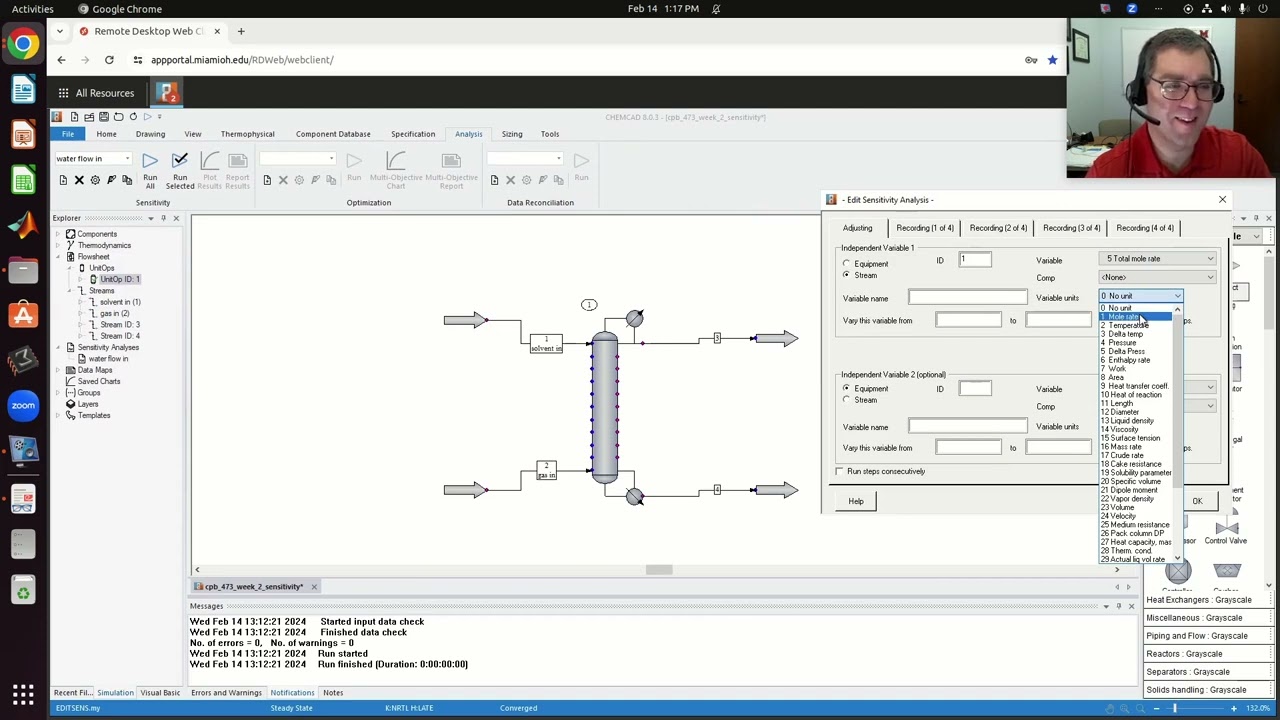
Task: Click the rename sensitivity study icon
Action: click(x=111, y=180)
